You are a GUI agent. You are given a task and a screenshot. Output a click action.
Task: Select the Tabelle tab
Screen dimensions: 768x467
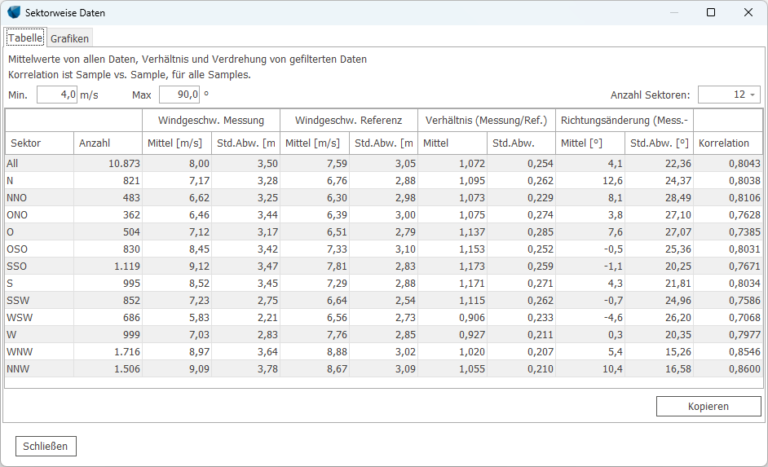(x=26, y=38)
